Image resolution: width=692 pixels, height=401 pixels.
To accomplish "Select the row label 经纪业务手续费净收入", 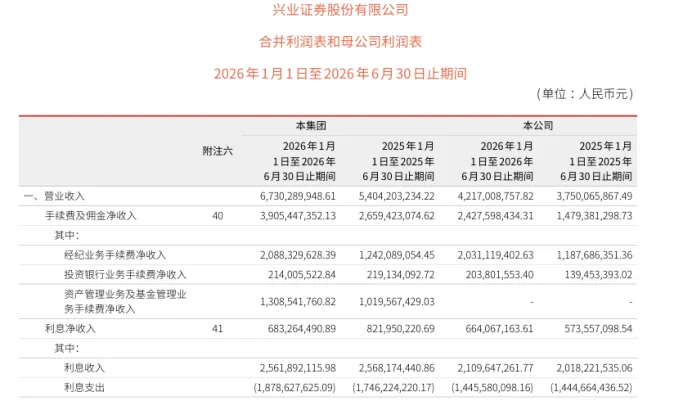I will (x=115, y=255).
